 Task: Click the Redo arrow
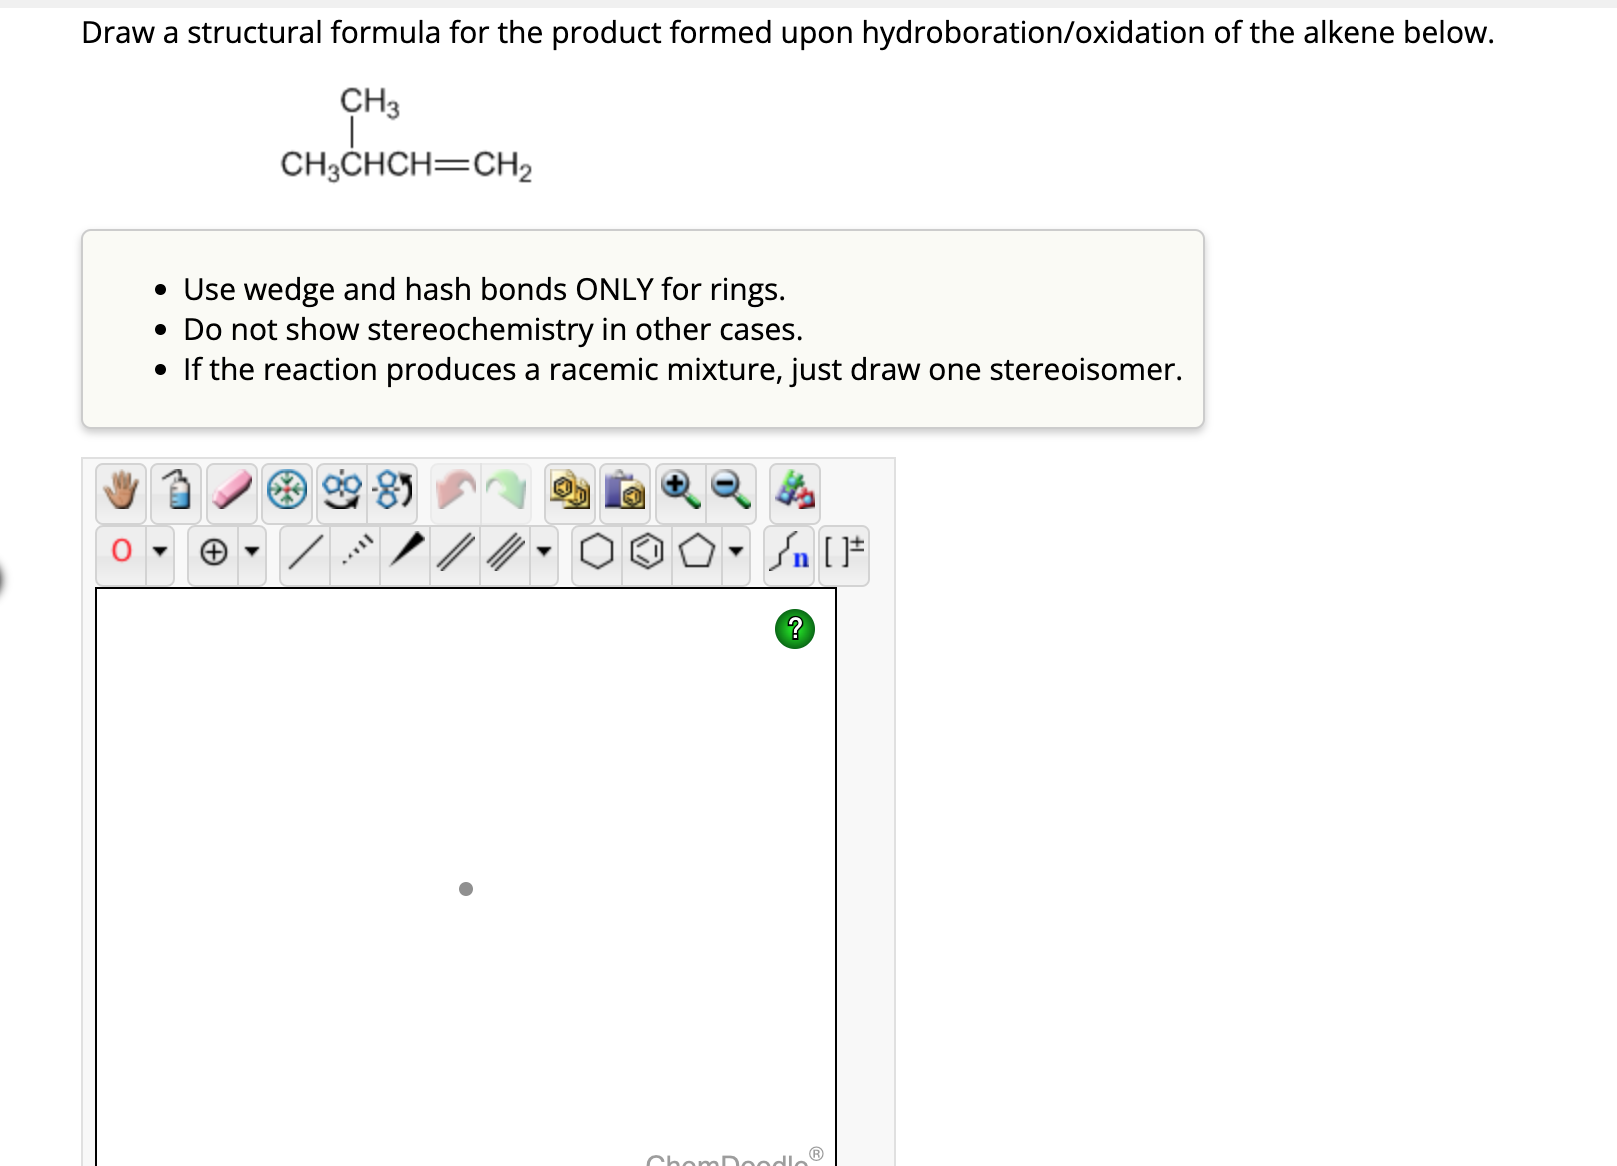point(507,490)
